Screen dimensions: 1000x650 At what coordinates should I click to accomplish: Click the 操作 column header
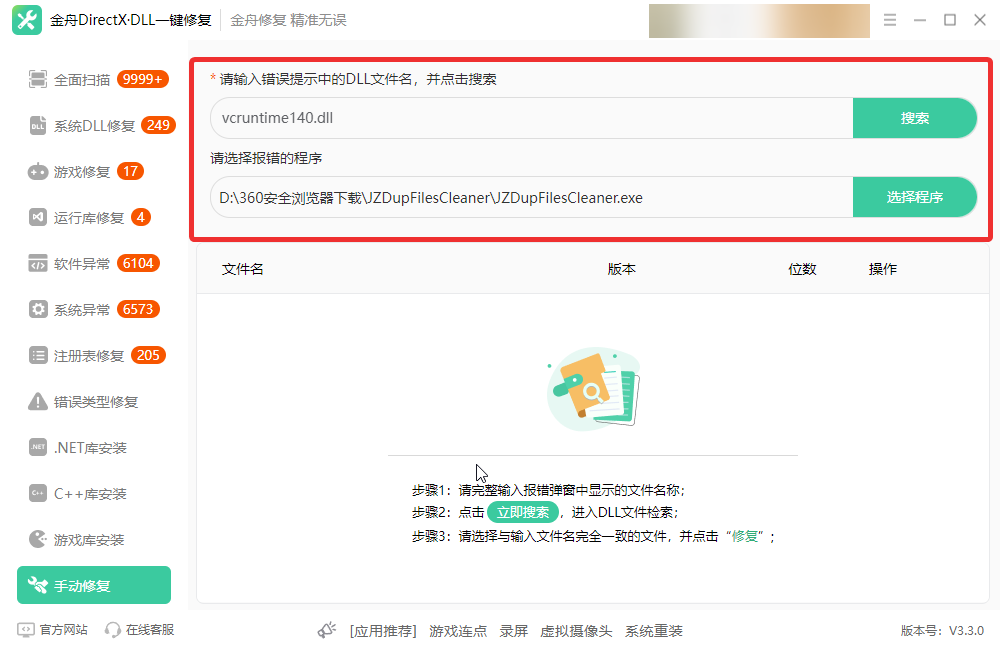click(883, 269)
